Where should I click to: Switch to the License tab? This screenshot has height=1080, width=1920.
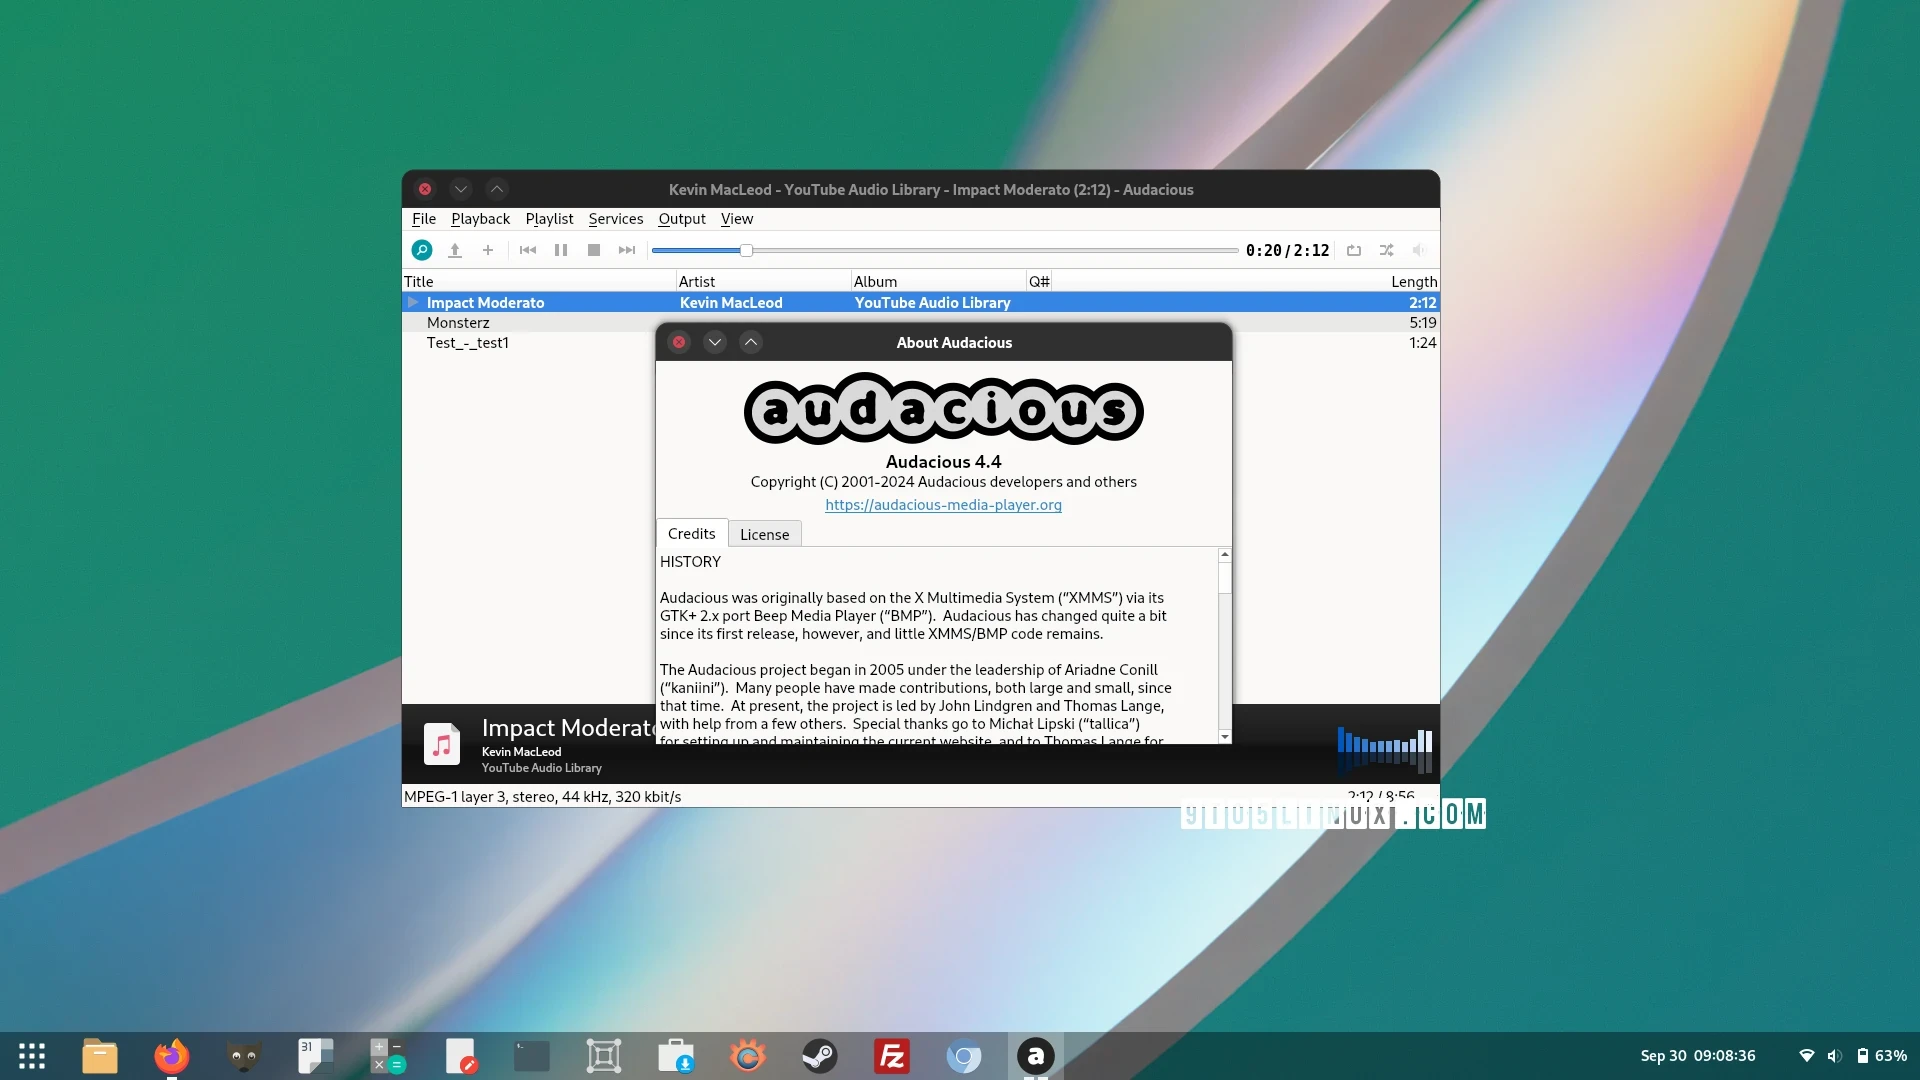point(764,535)
